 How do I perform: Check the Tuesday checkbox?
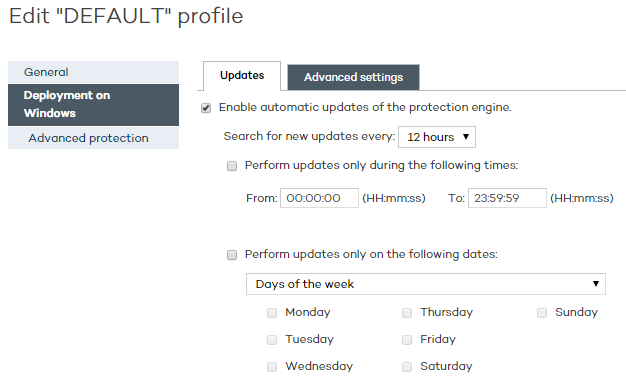272,340
